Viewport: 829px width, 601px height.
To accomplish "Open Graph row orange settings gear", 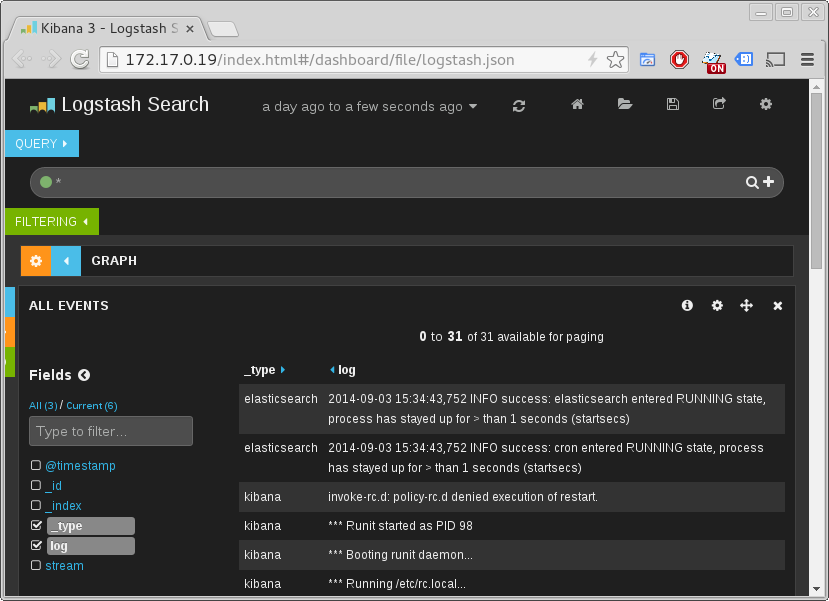I will [36, 261].
